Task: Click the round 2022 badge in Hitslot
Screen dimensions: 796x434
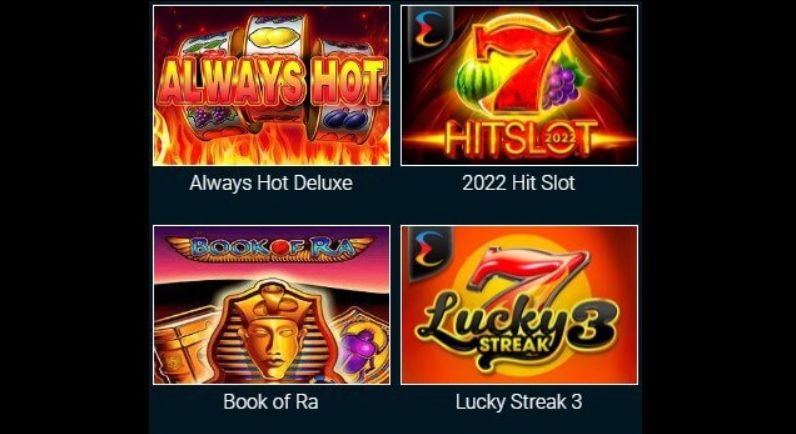Action: click(x=561, y=138)
